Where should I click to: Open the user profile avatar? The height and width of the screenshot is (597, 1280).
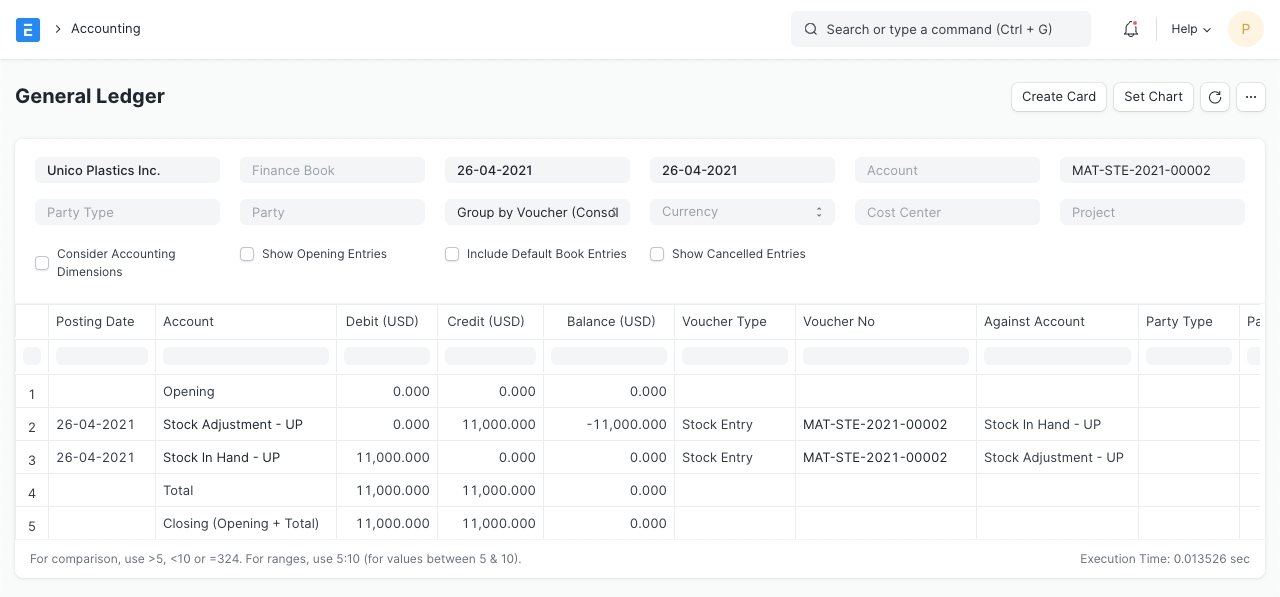click(1245, 29)
